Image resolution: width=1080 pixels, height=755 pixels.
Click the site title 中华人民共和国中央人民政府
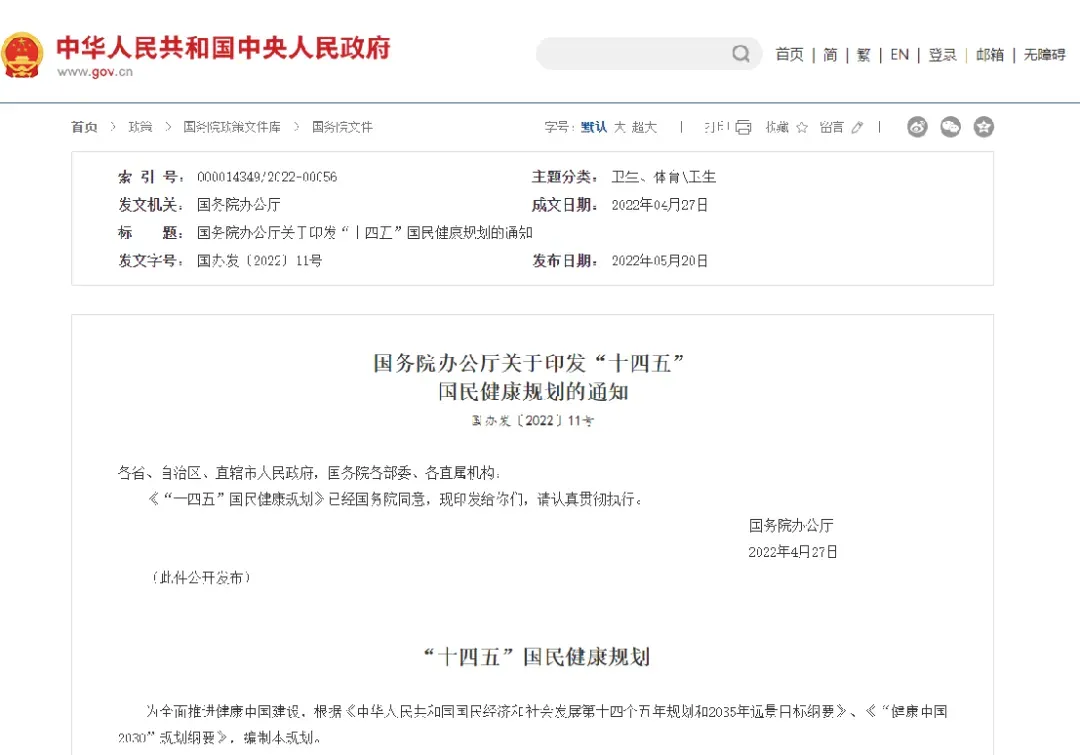[x=223, y=48]
